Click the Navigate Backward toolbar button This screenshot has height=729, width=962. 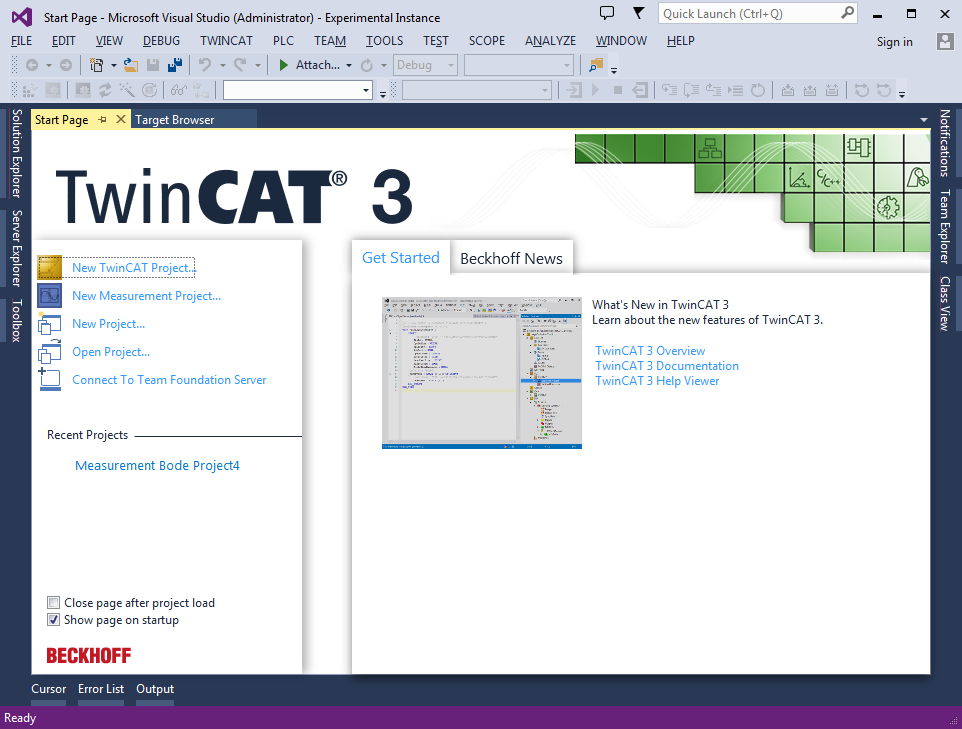(32, 65)
